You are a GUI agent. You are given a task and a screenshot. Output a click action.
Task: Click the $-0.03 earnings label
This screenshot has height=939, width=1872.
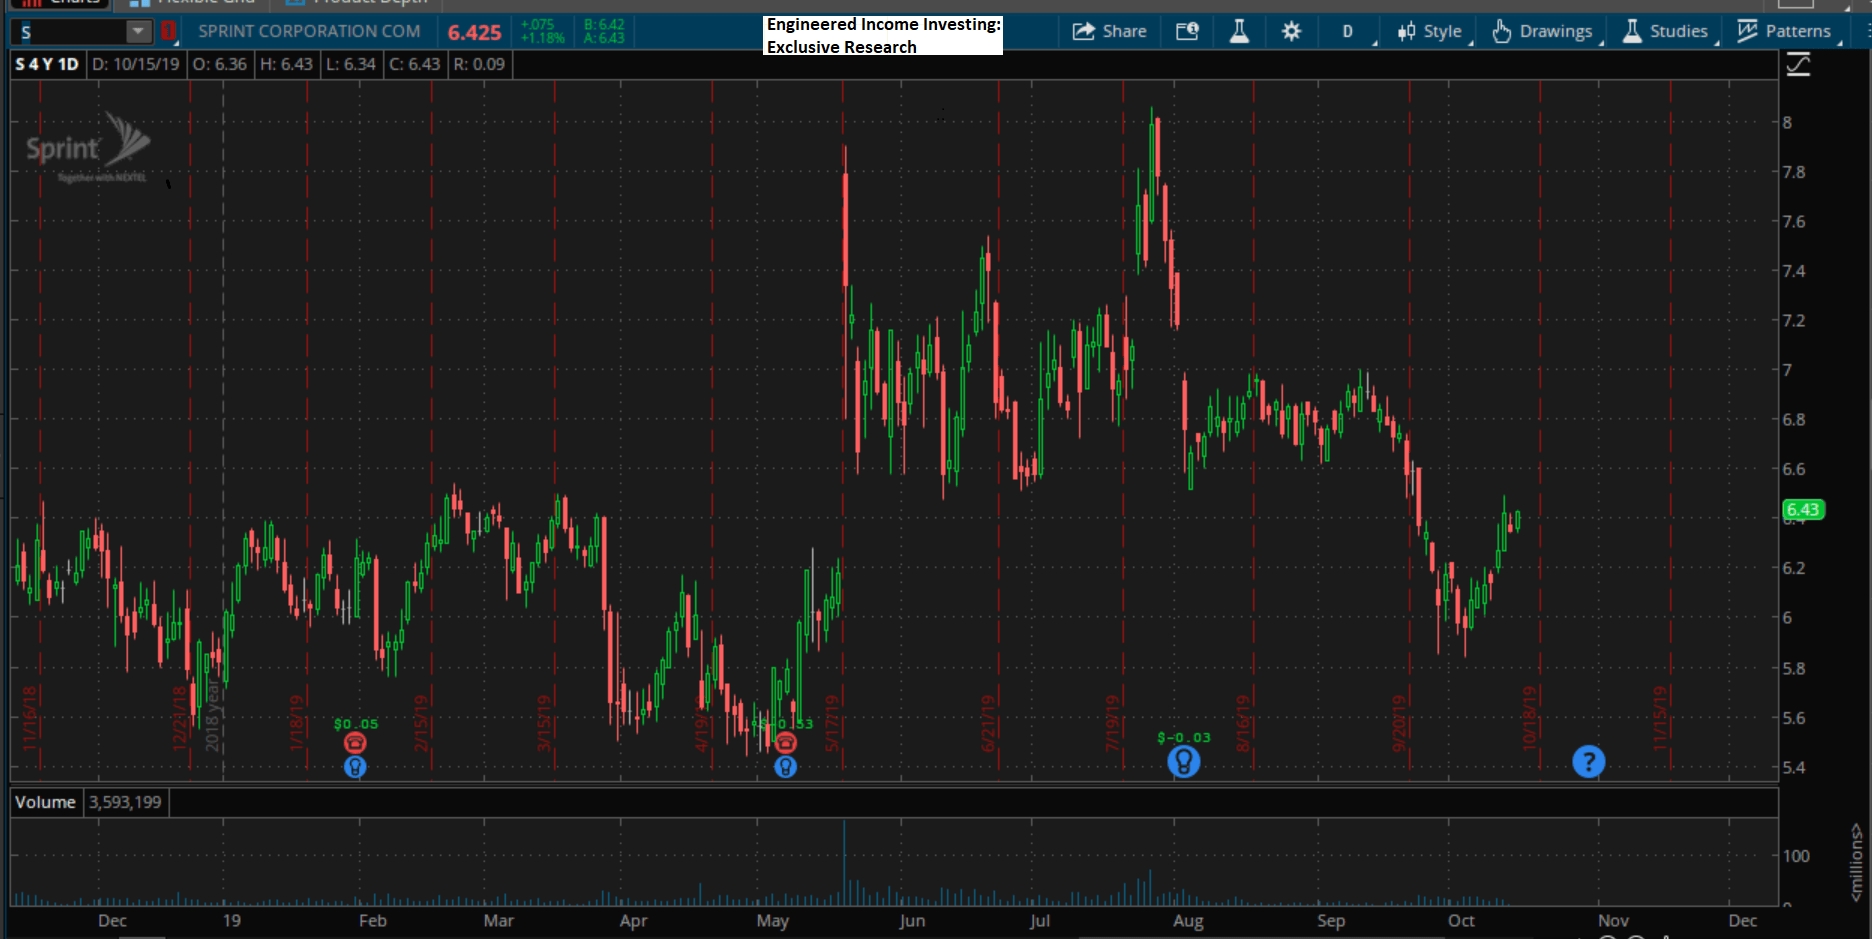[1184, 738]
